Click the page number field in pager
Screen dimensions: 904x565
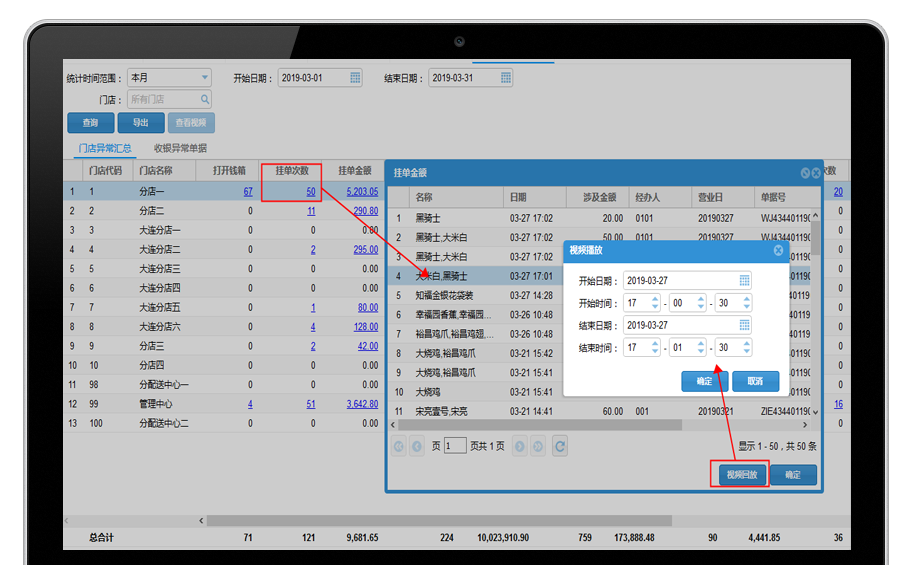(x=455, y=446)
